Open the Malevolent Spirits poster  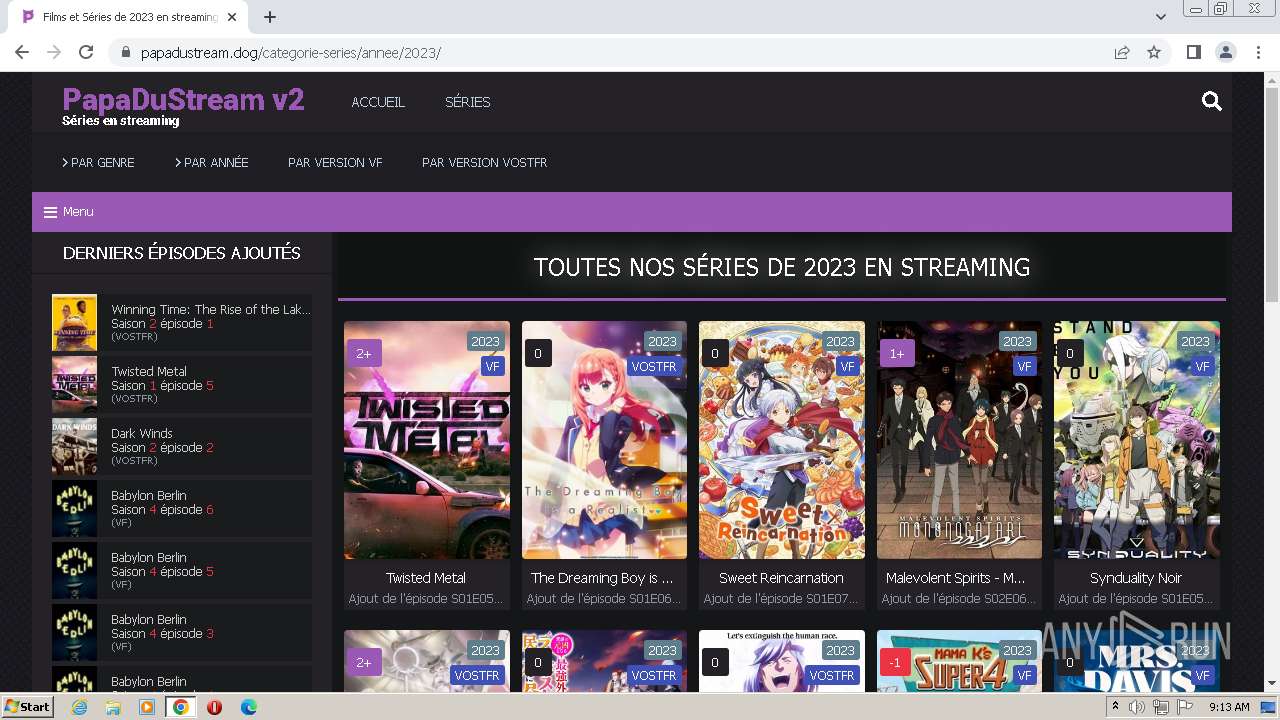pos(959,439)
